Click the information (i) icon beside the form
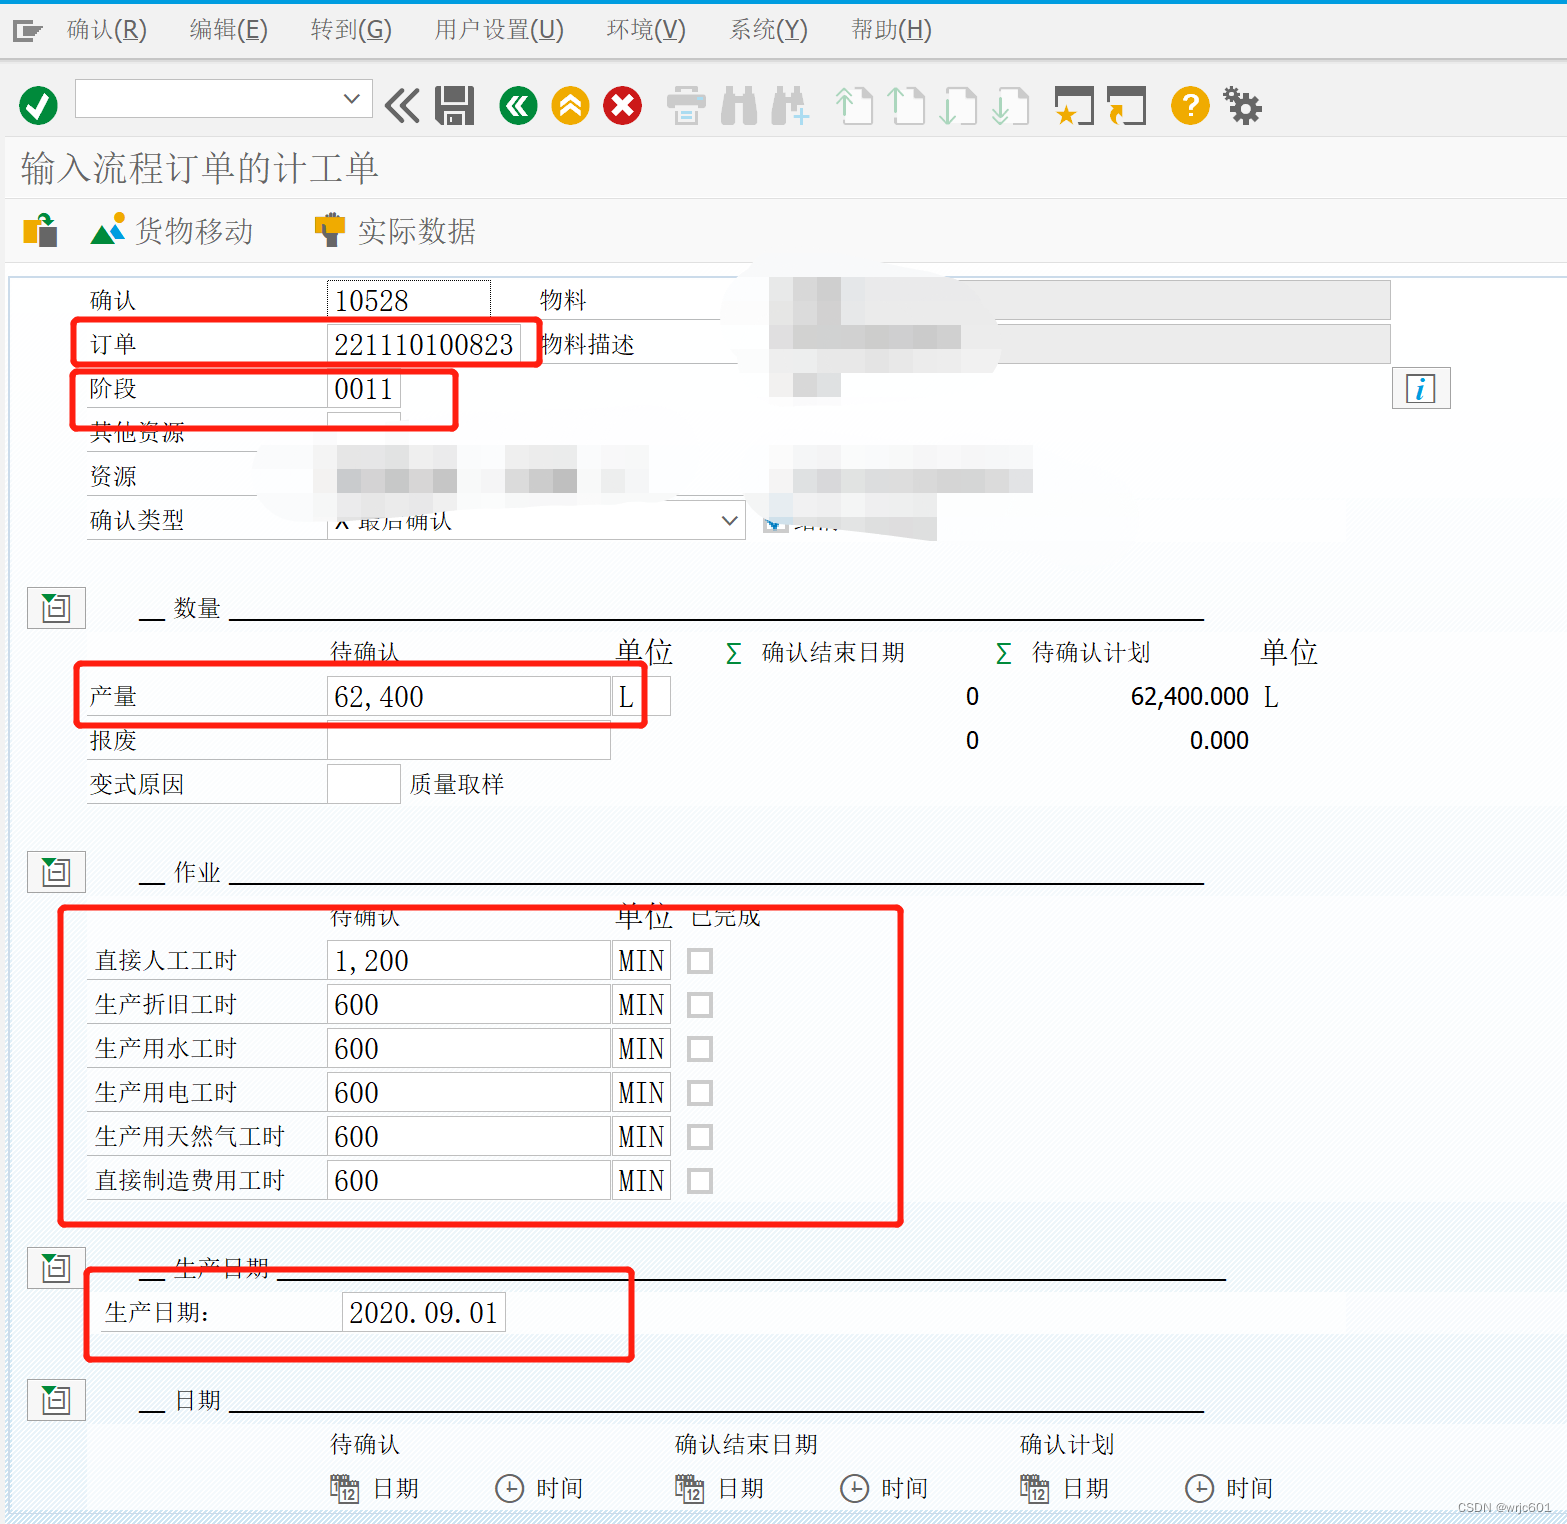Screen dimensions: 1567x1524 click(x=1421, y=388)
